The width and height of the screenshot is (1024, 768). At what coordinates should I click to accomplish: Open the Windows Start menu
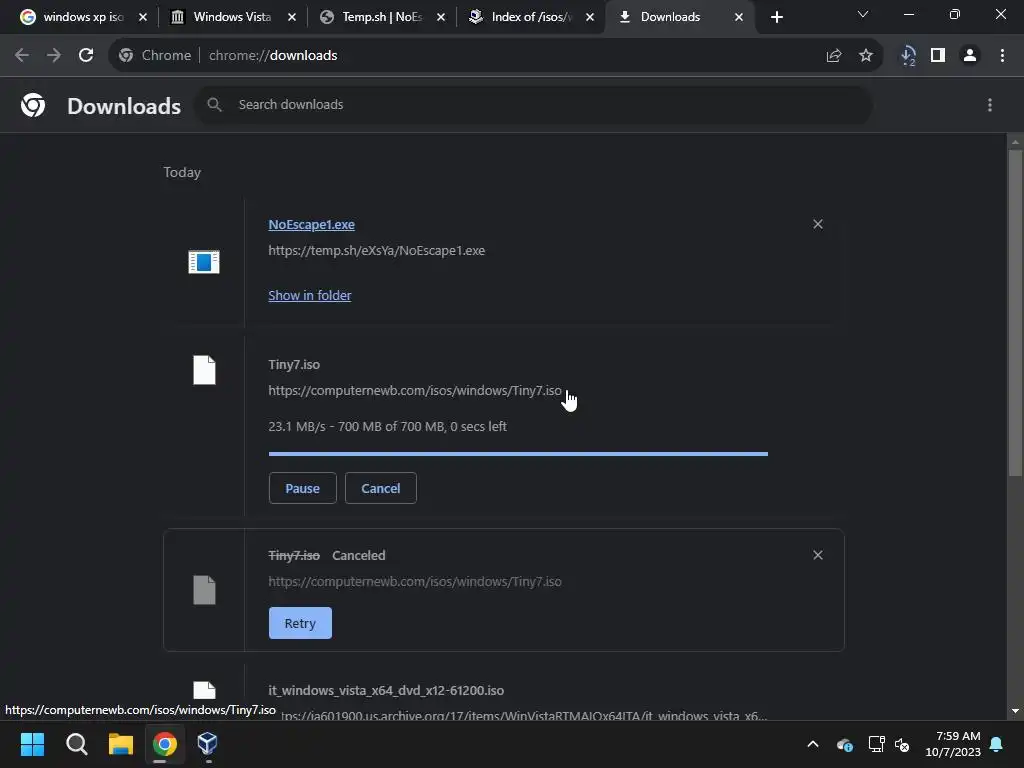tap(33, 744)
